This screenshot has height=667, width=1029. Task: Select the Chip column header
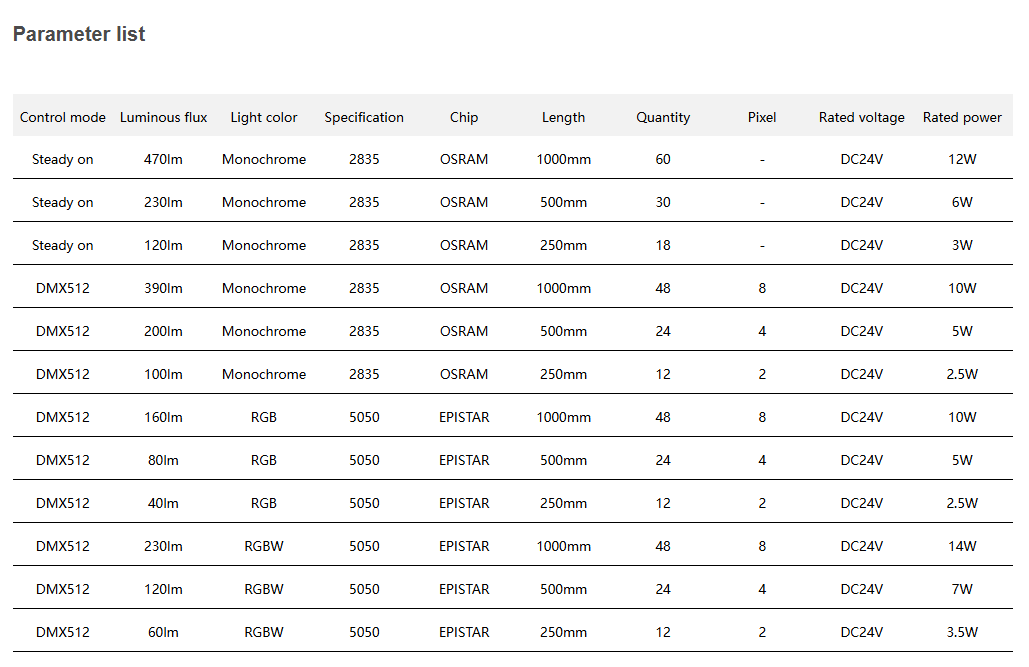[x=464, y=117]
